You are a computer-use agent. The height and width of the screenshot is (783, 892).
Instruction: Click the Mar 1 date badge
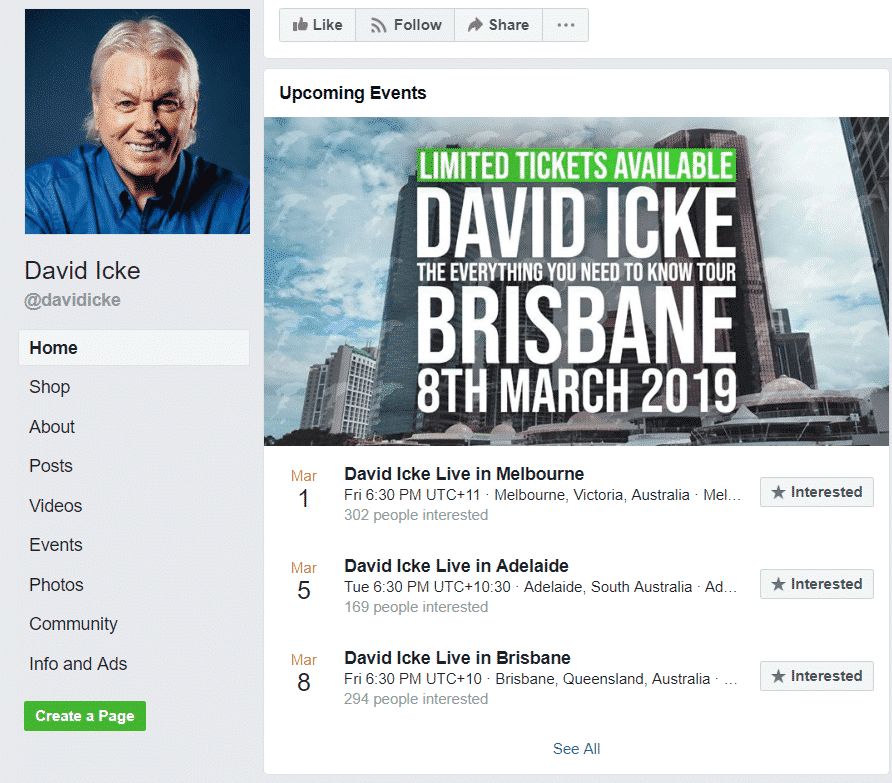(304, 489)
